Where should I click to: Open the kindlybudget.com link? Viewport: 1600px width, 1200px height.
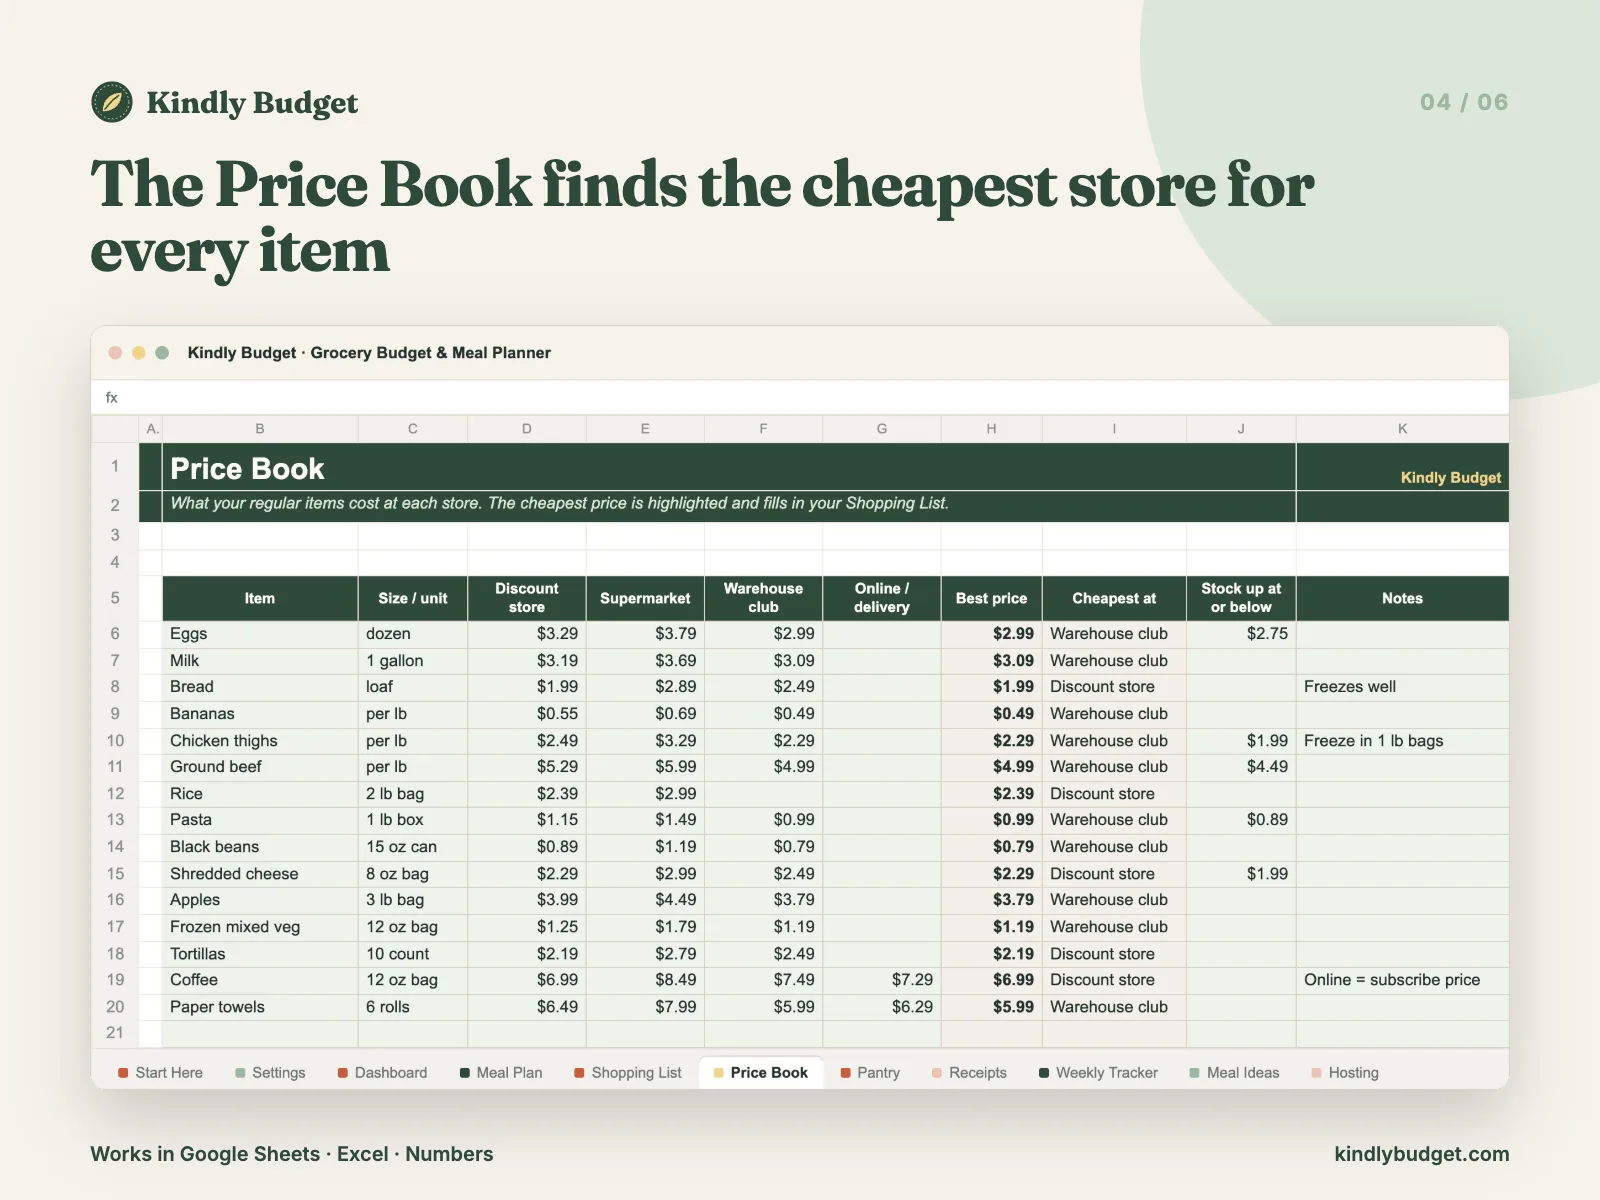click(x=1421, y=1154)
